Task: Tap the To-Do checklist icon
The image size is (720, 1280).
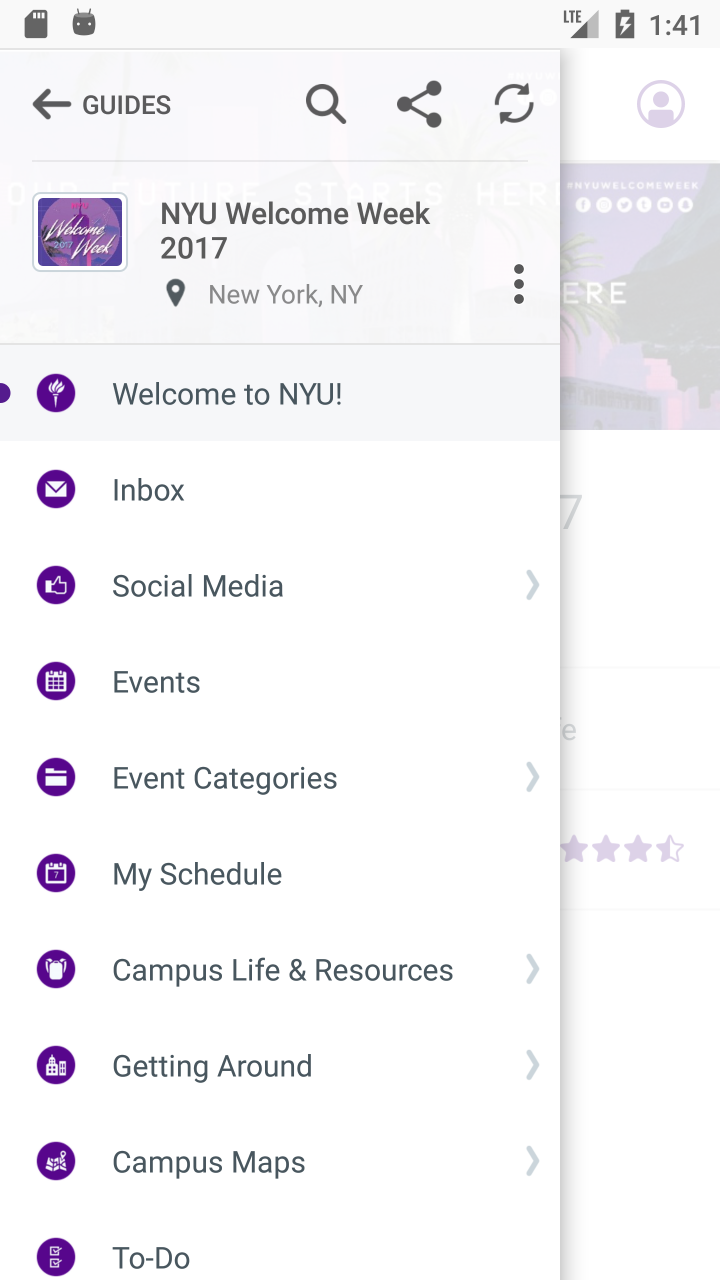Action: click(x=56, y=1257)
